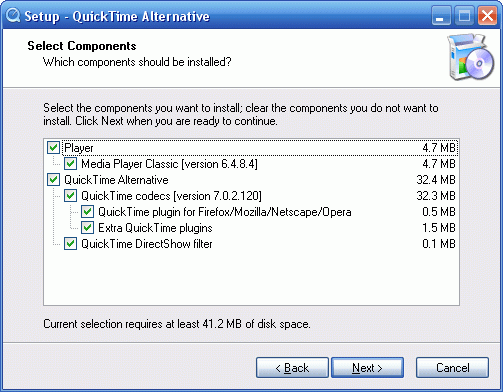
Task: Select 'QuickTime codecs [version 7.0.2.120]' label
Action: click(x=171, y=196)
